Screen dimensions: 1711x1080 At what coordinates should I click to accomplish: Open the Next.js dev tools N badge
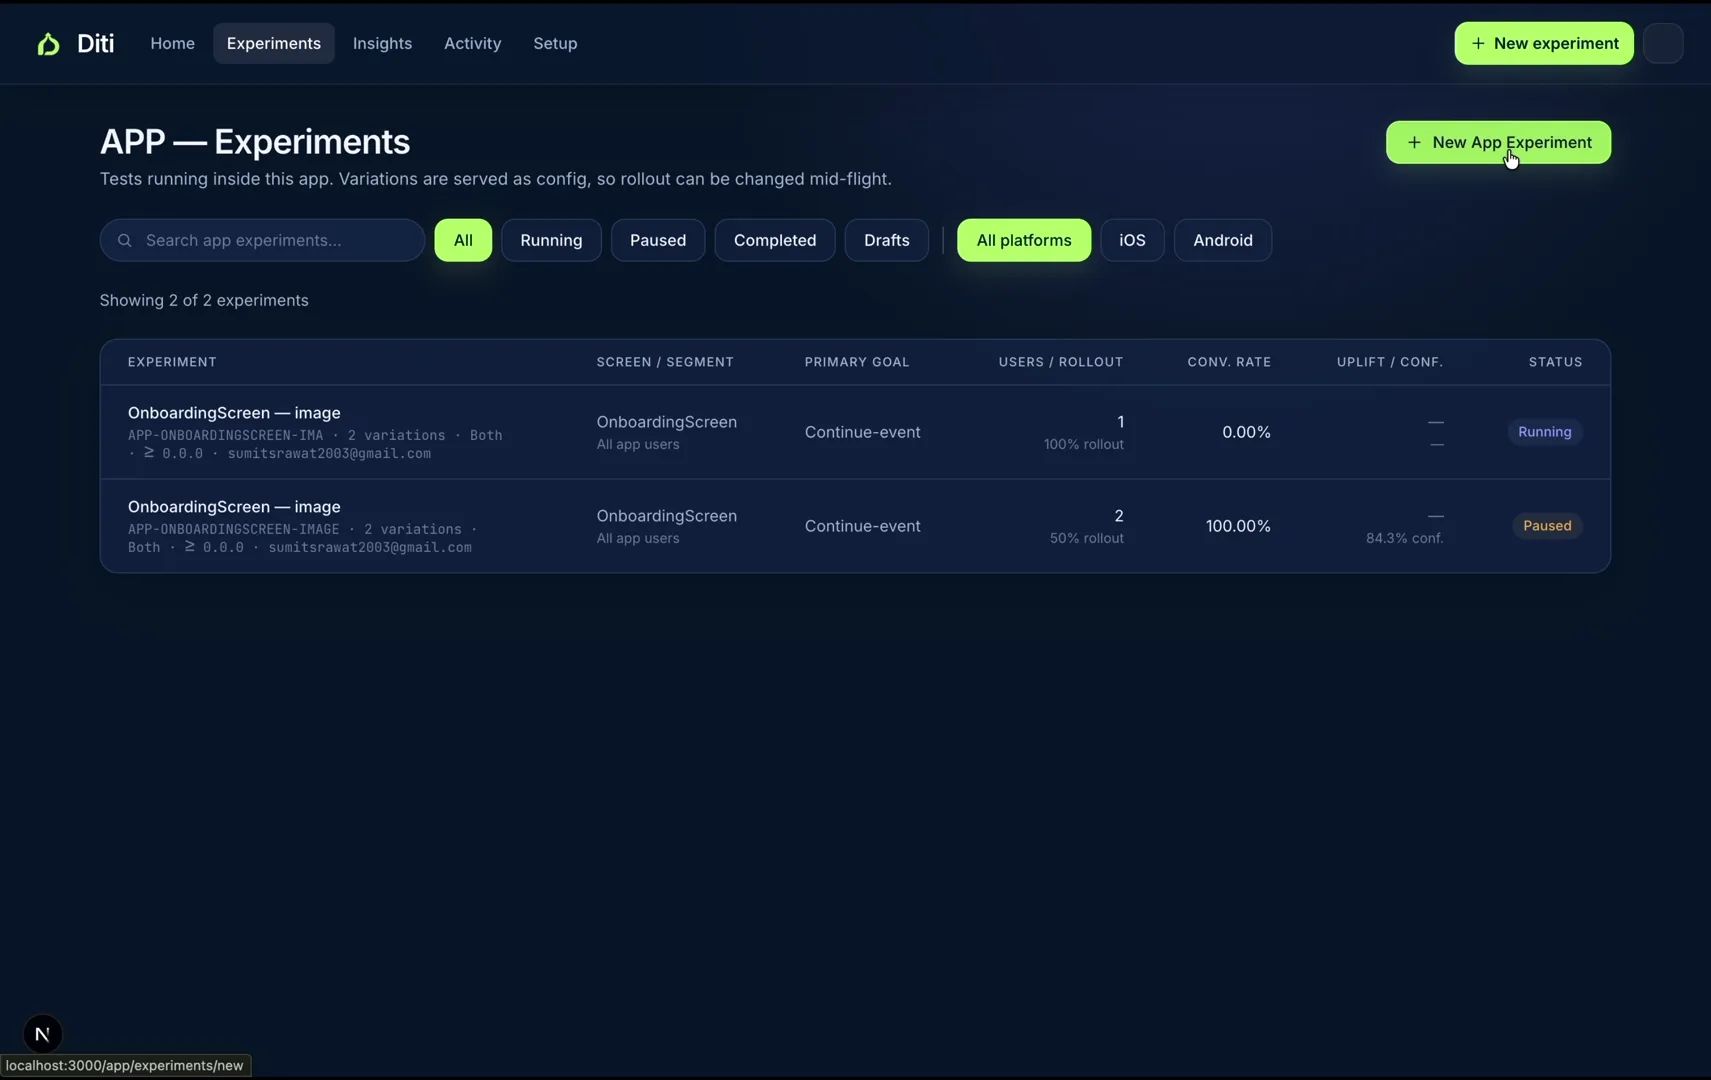pyautogui.click(x=42, y=1034)
